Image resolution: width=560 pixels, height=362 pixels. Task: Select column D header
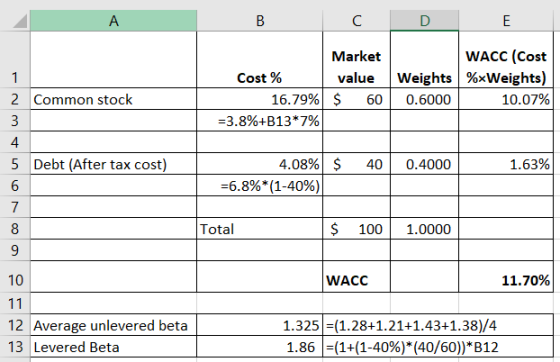point(425,21)
